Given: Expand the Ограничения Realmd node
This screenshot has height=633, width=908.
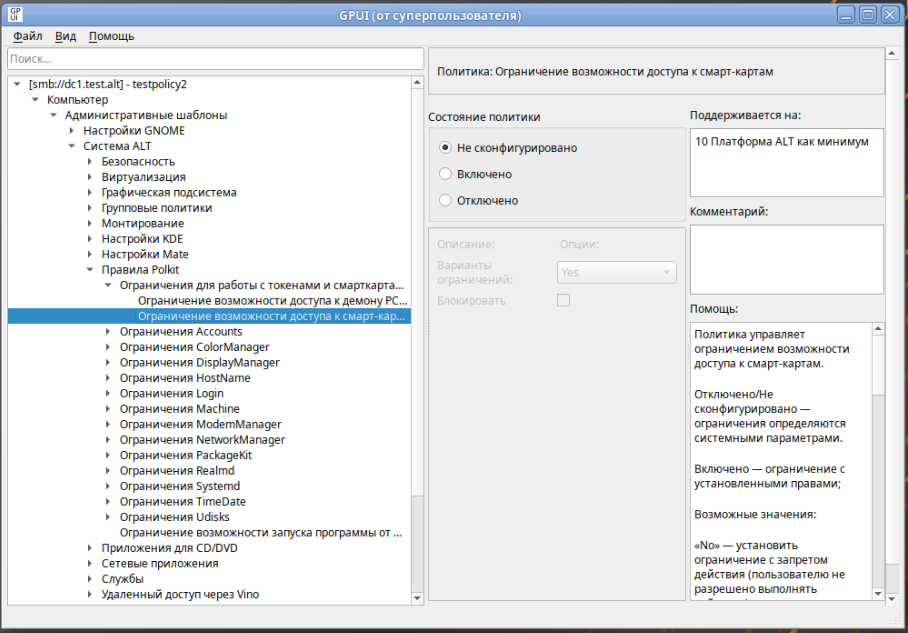Looking at the screenshot, I should click(108, 470).
